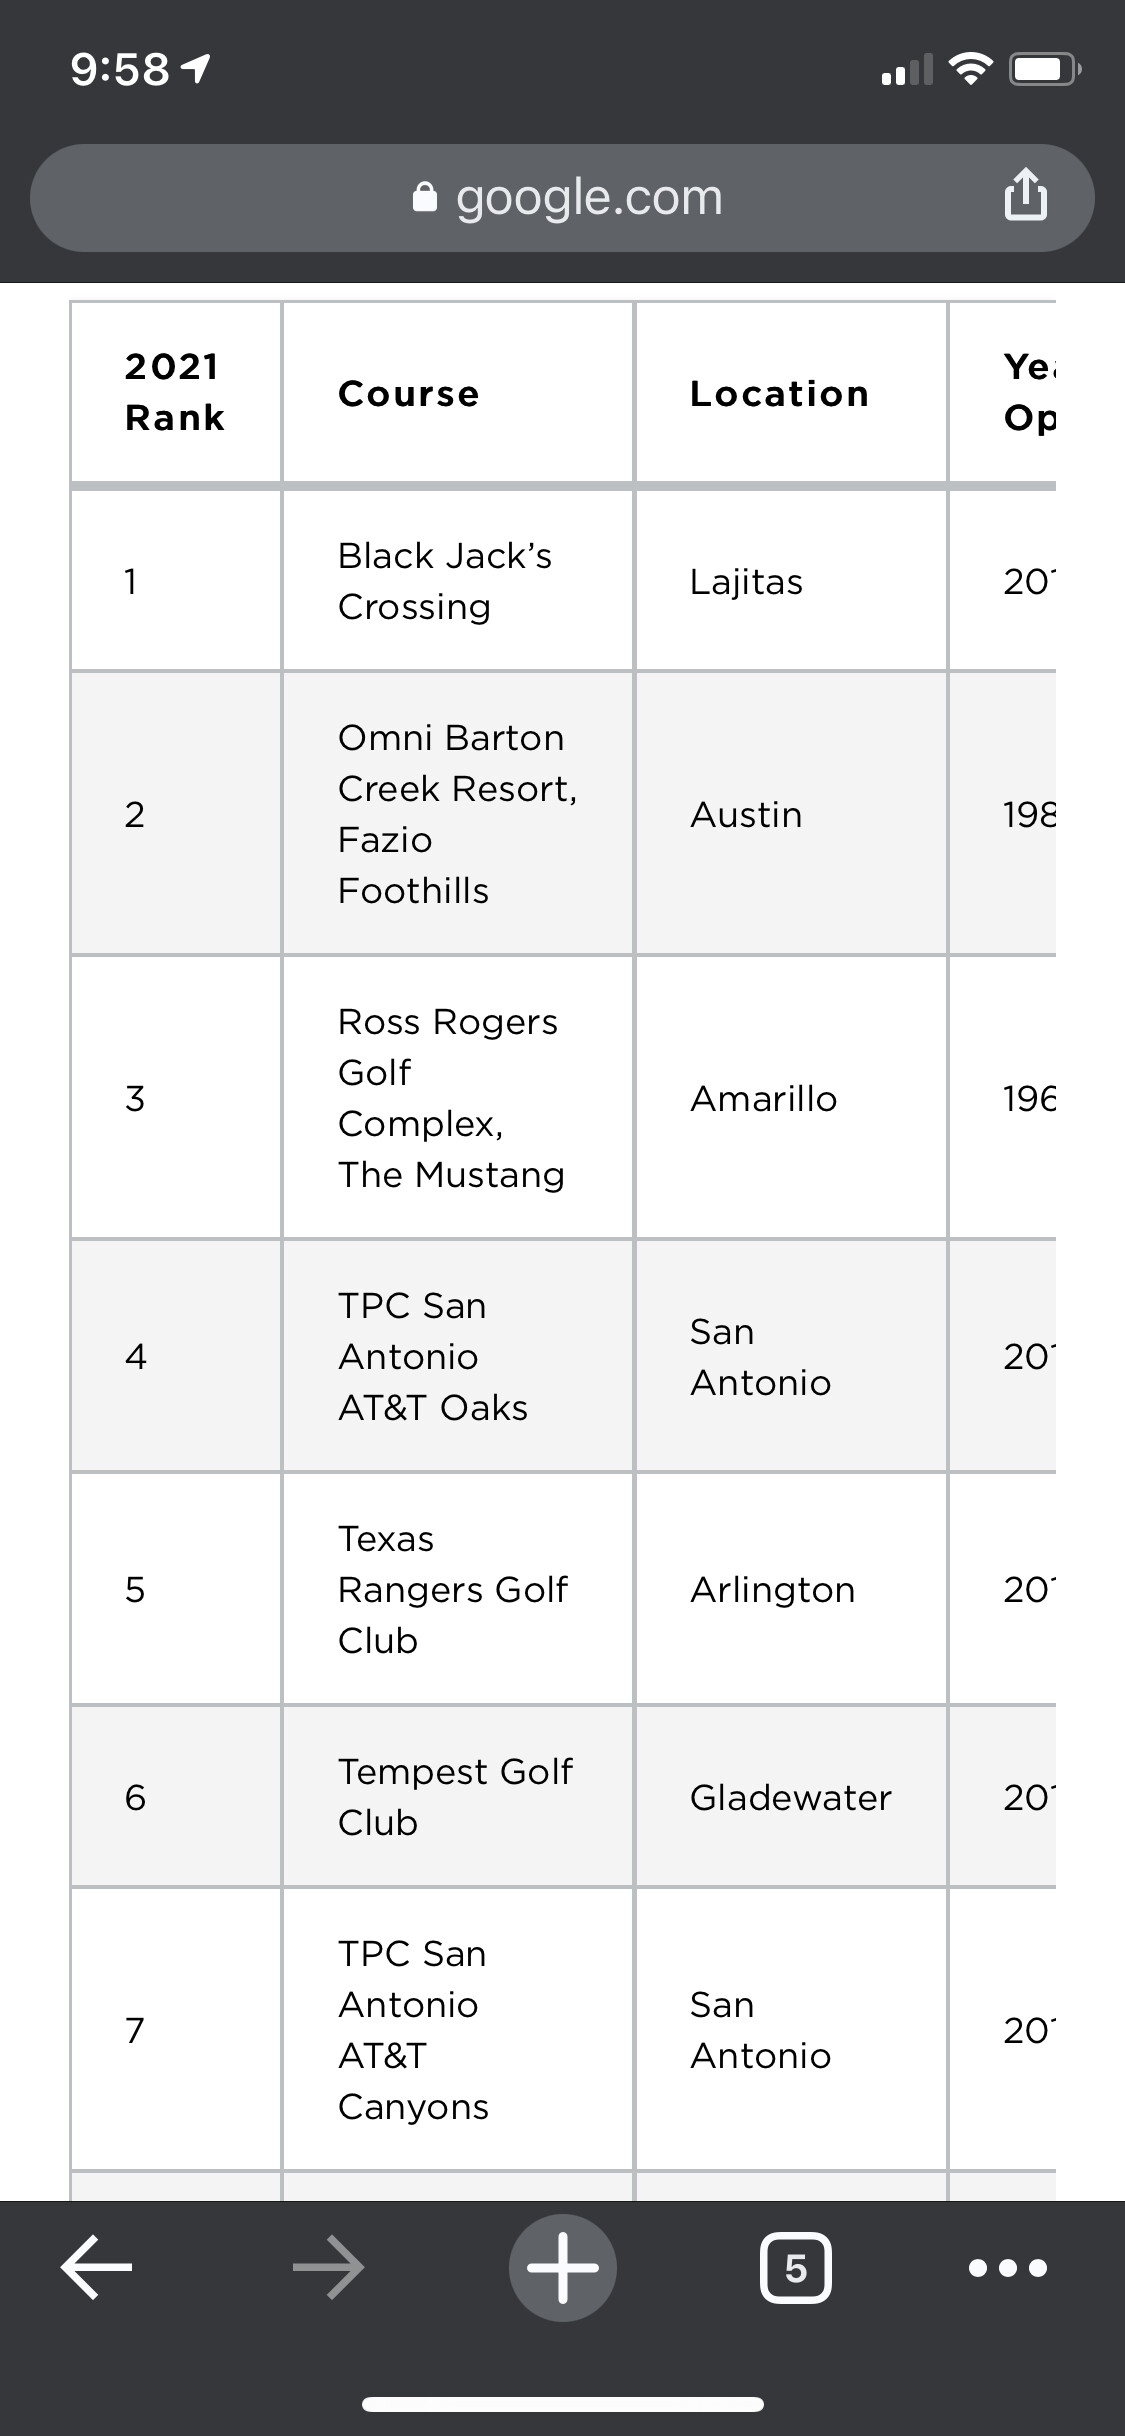Screen dimensions: 1125x2436
Task: Tap Tempest Golf Club cell
Action: point(455,1797)
